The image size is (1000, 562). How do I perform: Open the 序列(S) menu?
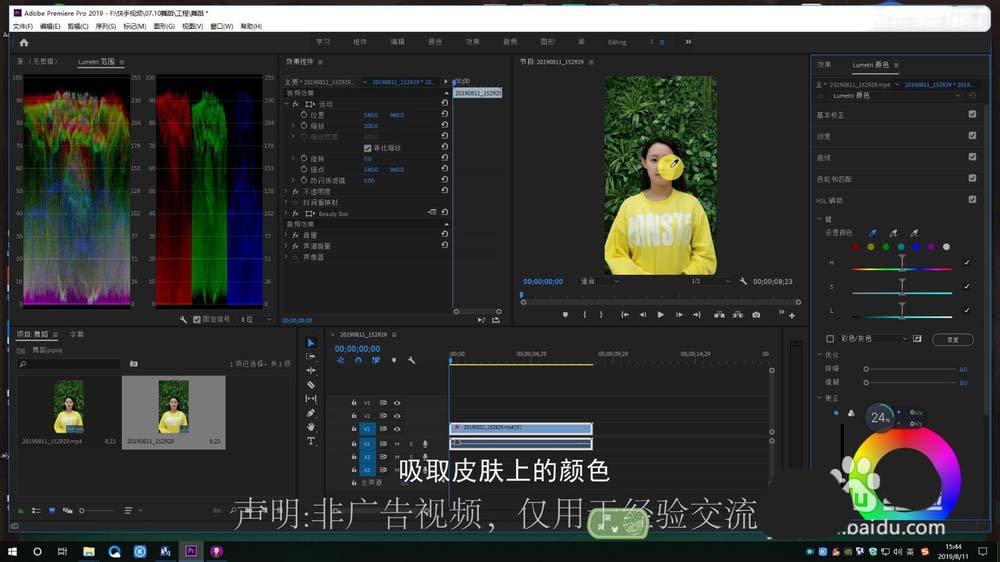pos(106,26)
